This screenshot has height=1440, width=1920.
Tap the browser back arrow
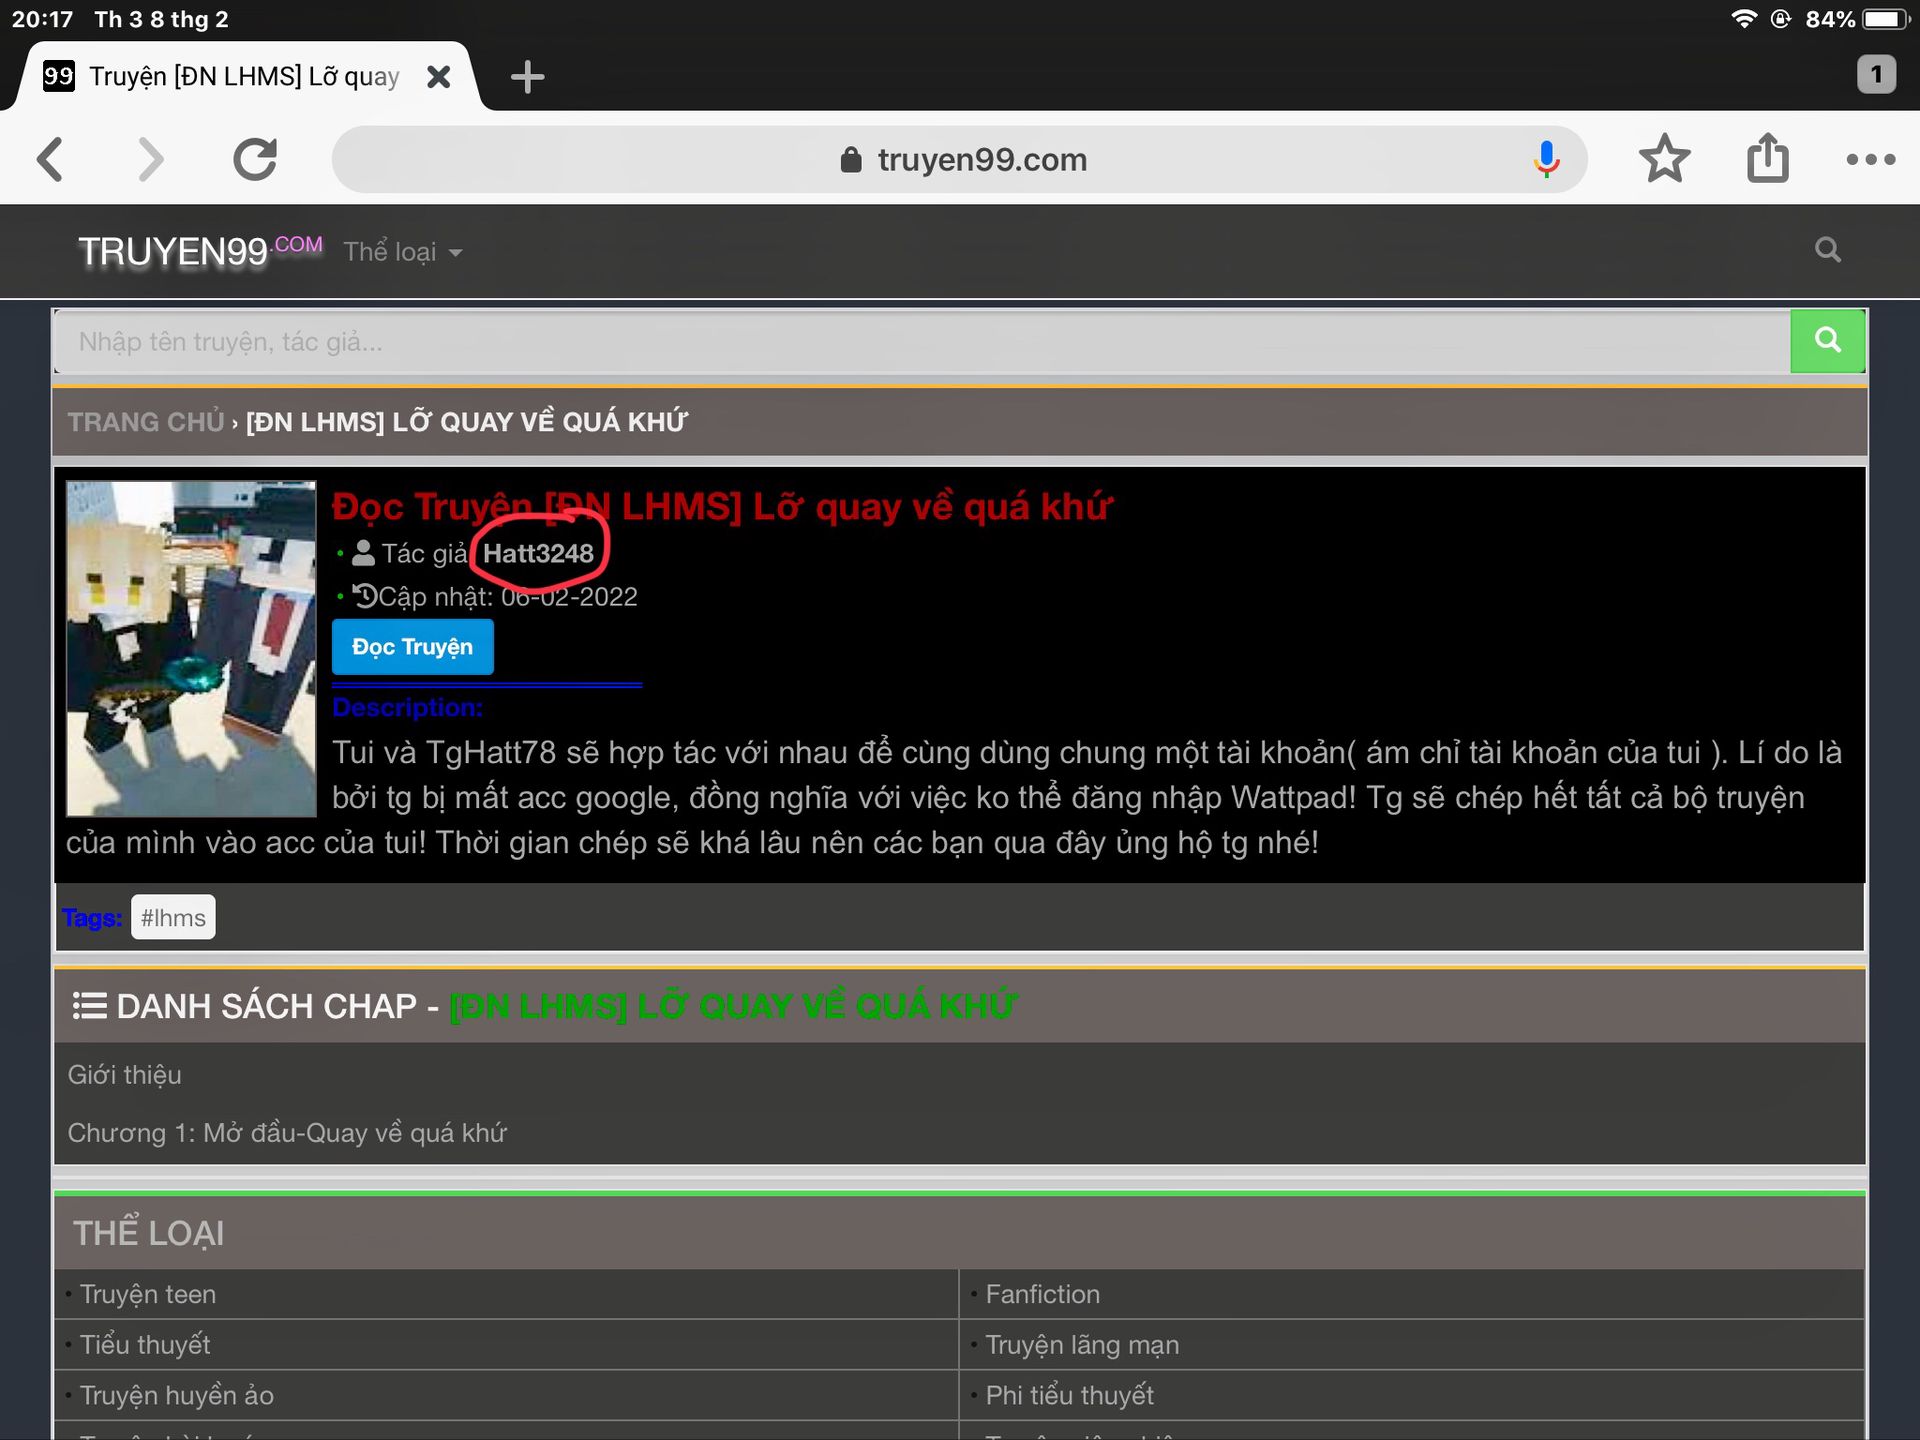coord(51,160)
